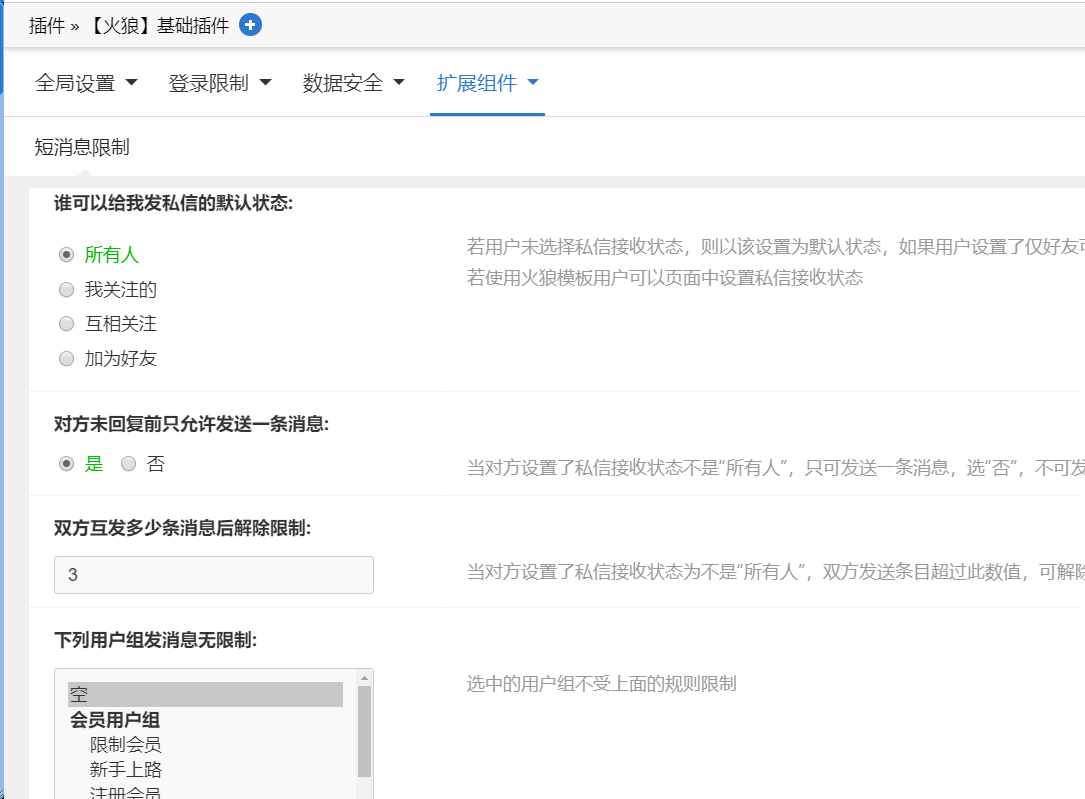Open the 全局设置 dropdown menu
The width and height of the screenshot is (1085, 799).
pyautogui.click(x=86, y=83)
